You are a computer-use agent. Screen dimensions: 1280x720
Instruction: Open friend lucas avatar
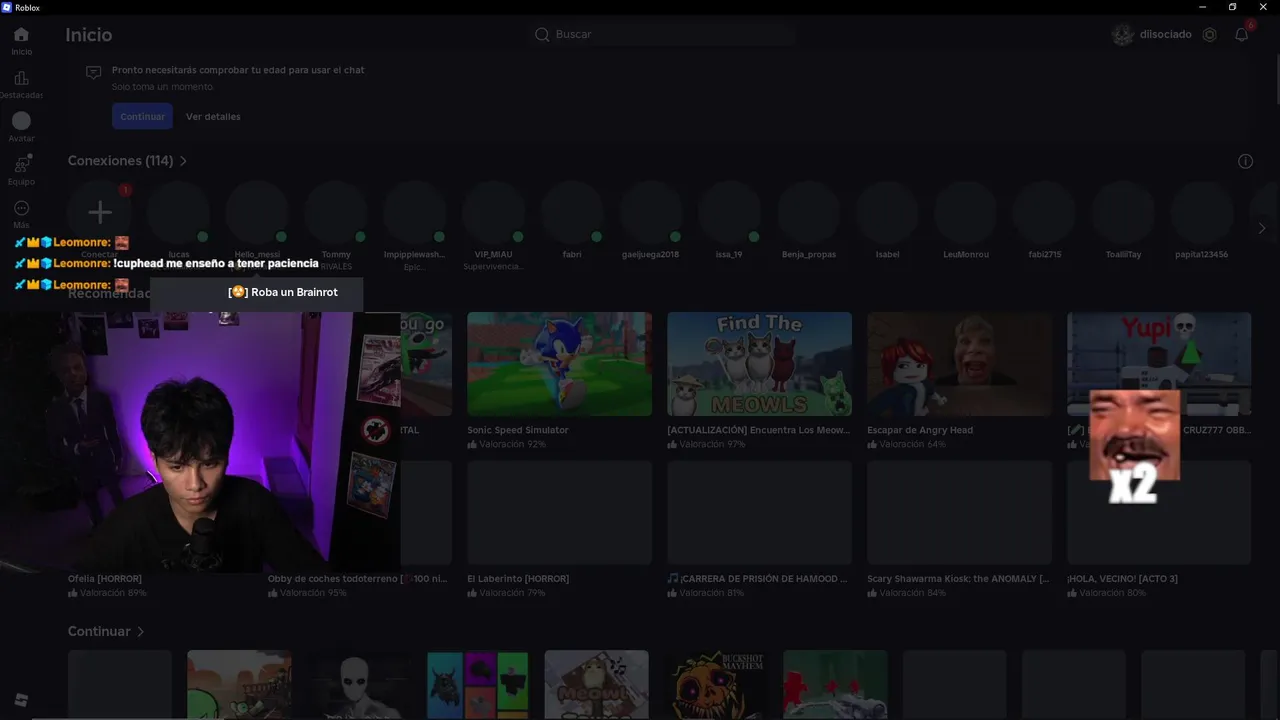178,212
